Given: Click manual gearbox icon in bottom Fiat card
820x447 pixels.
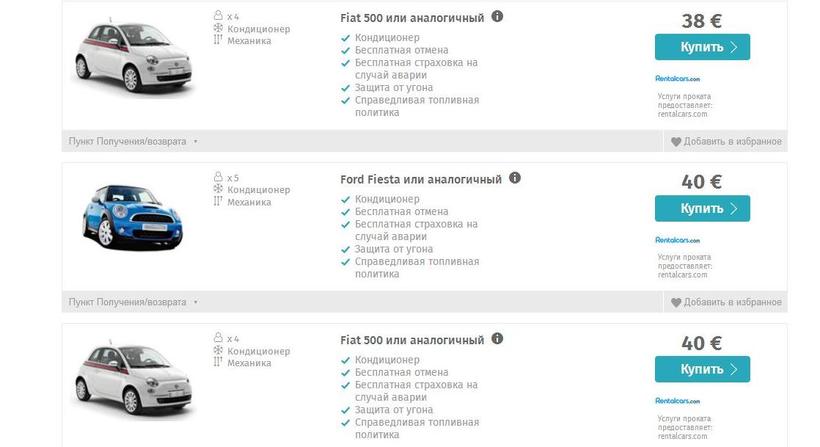Looking at the screenshot, I should coord(217,364).
